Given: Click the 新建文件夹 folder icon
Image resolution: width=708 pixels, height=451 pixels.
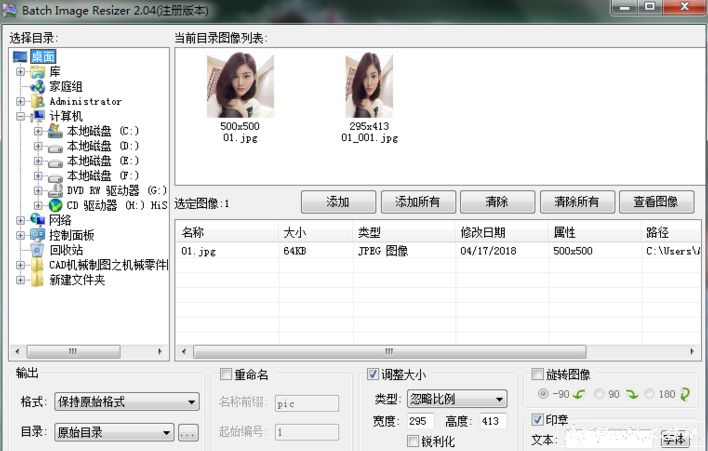Looking at the screenshot, I should (38, 280).
